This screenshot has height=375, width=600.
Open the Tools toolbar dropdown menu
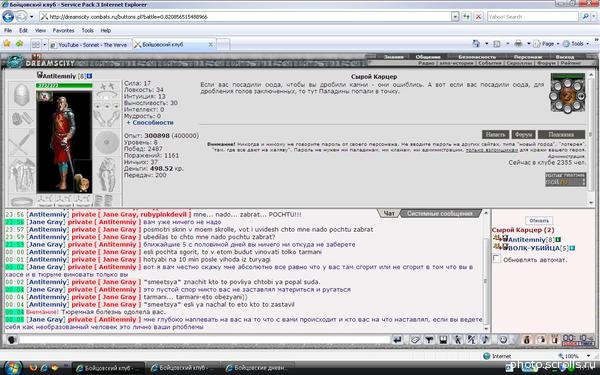[576, 44]
